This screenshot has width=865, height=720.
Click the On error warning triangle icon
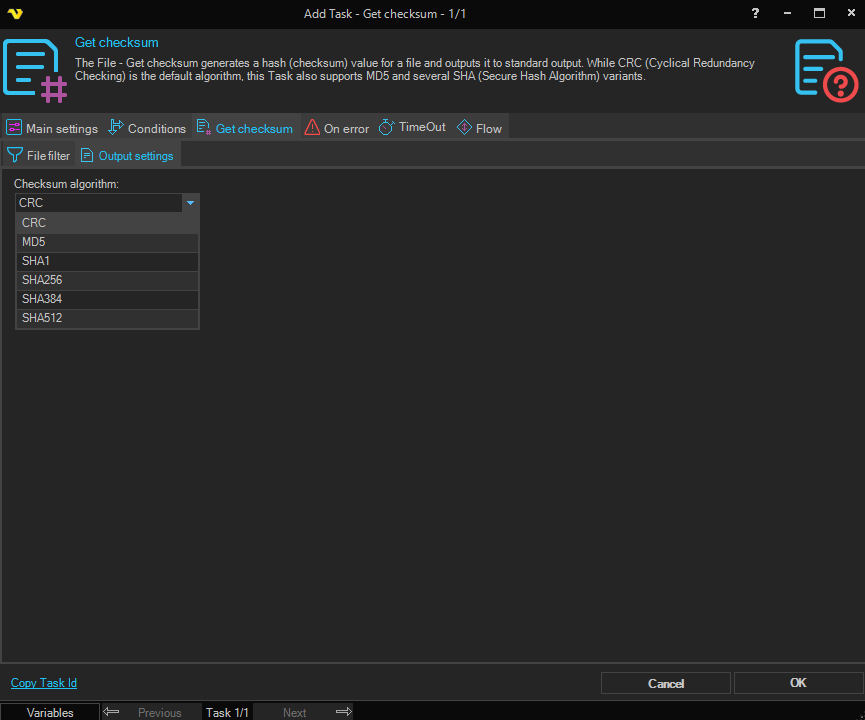coord(312,128)
